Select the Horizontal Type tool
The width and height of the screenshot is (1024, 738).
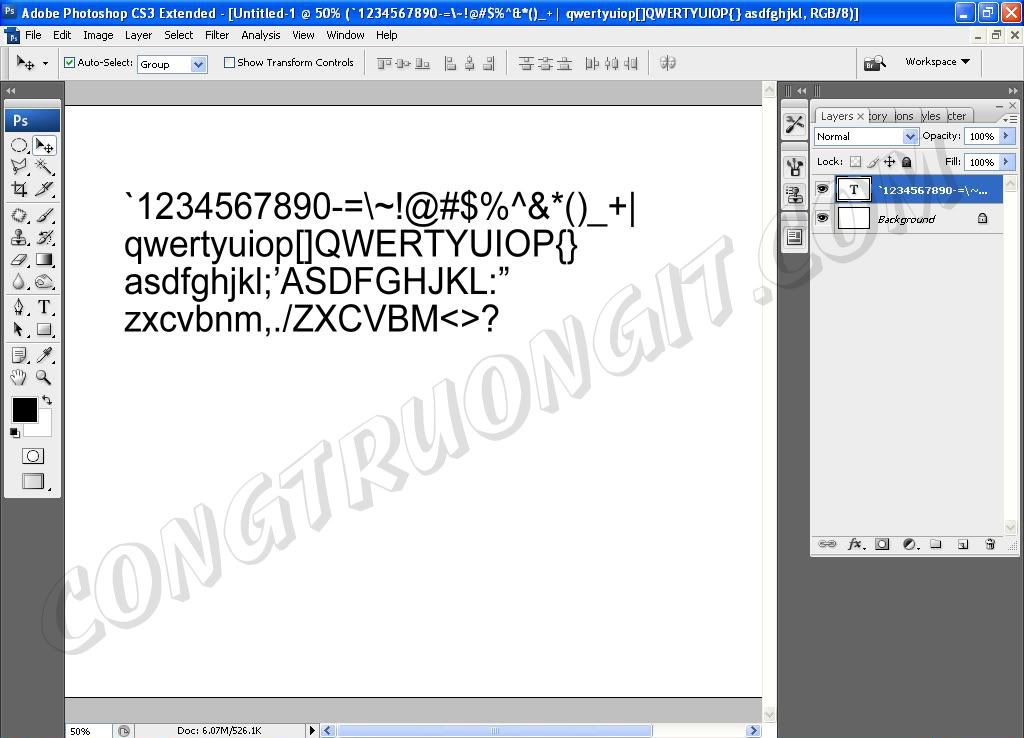pos(44,307)
